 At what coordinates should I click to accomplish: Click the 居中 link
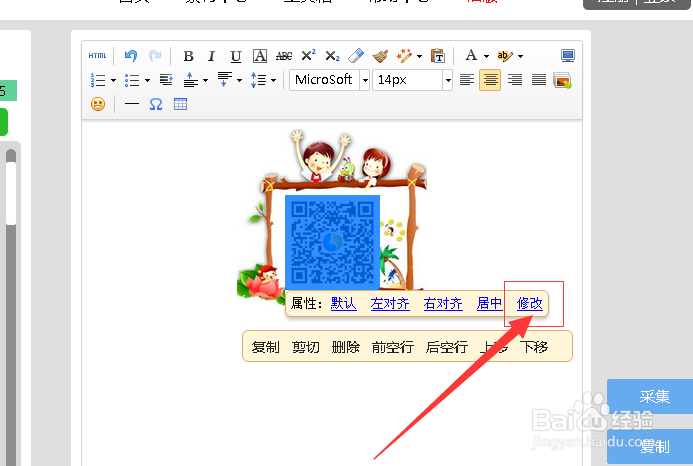pos(489,303)
